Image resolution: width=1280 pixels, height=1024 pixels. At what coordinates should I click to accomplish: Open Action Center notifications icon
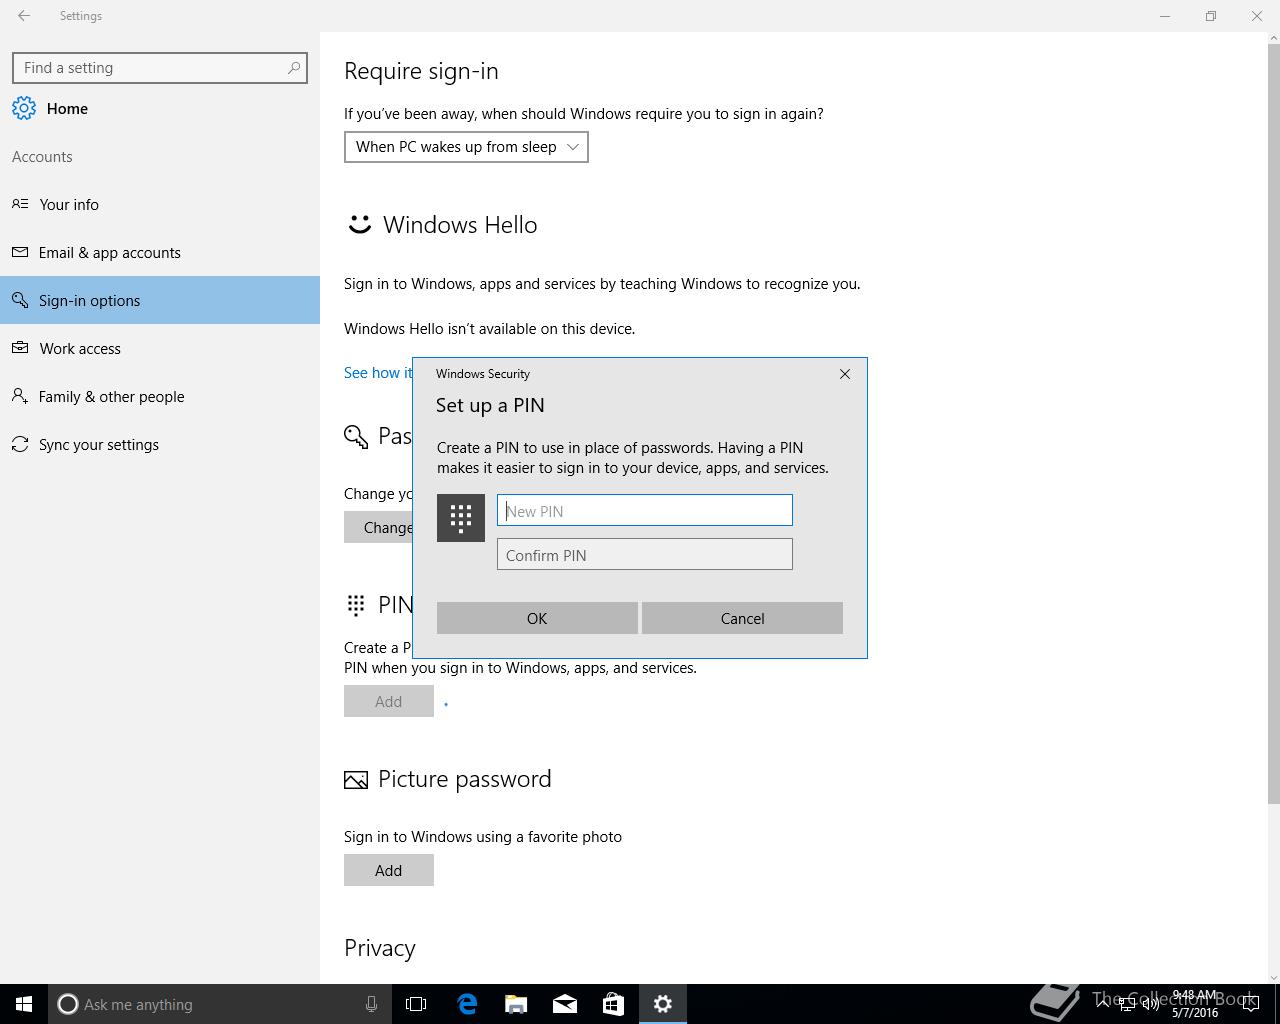(x=1250, y=1005)
